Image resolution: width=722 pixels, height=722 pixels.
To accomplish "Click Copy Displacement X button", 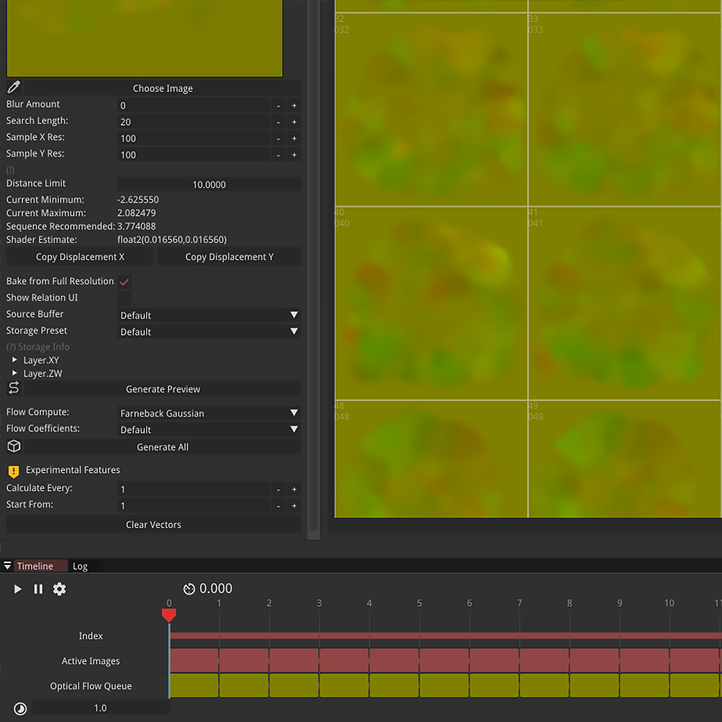I will (x=80, y=256).
